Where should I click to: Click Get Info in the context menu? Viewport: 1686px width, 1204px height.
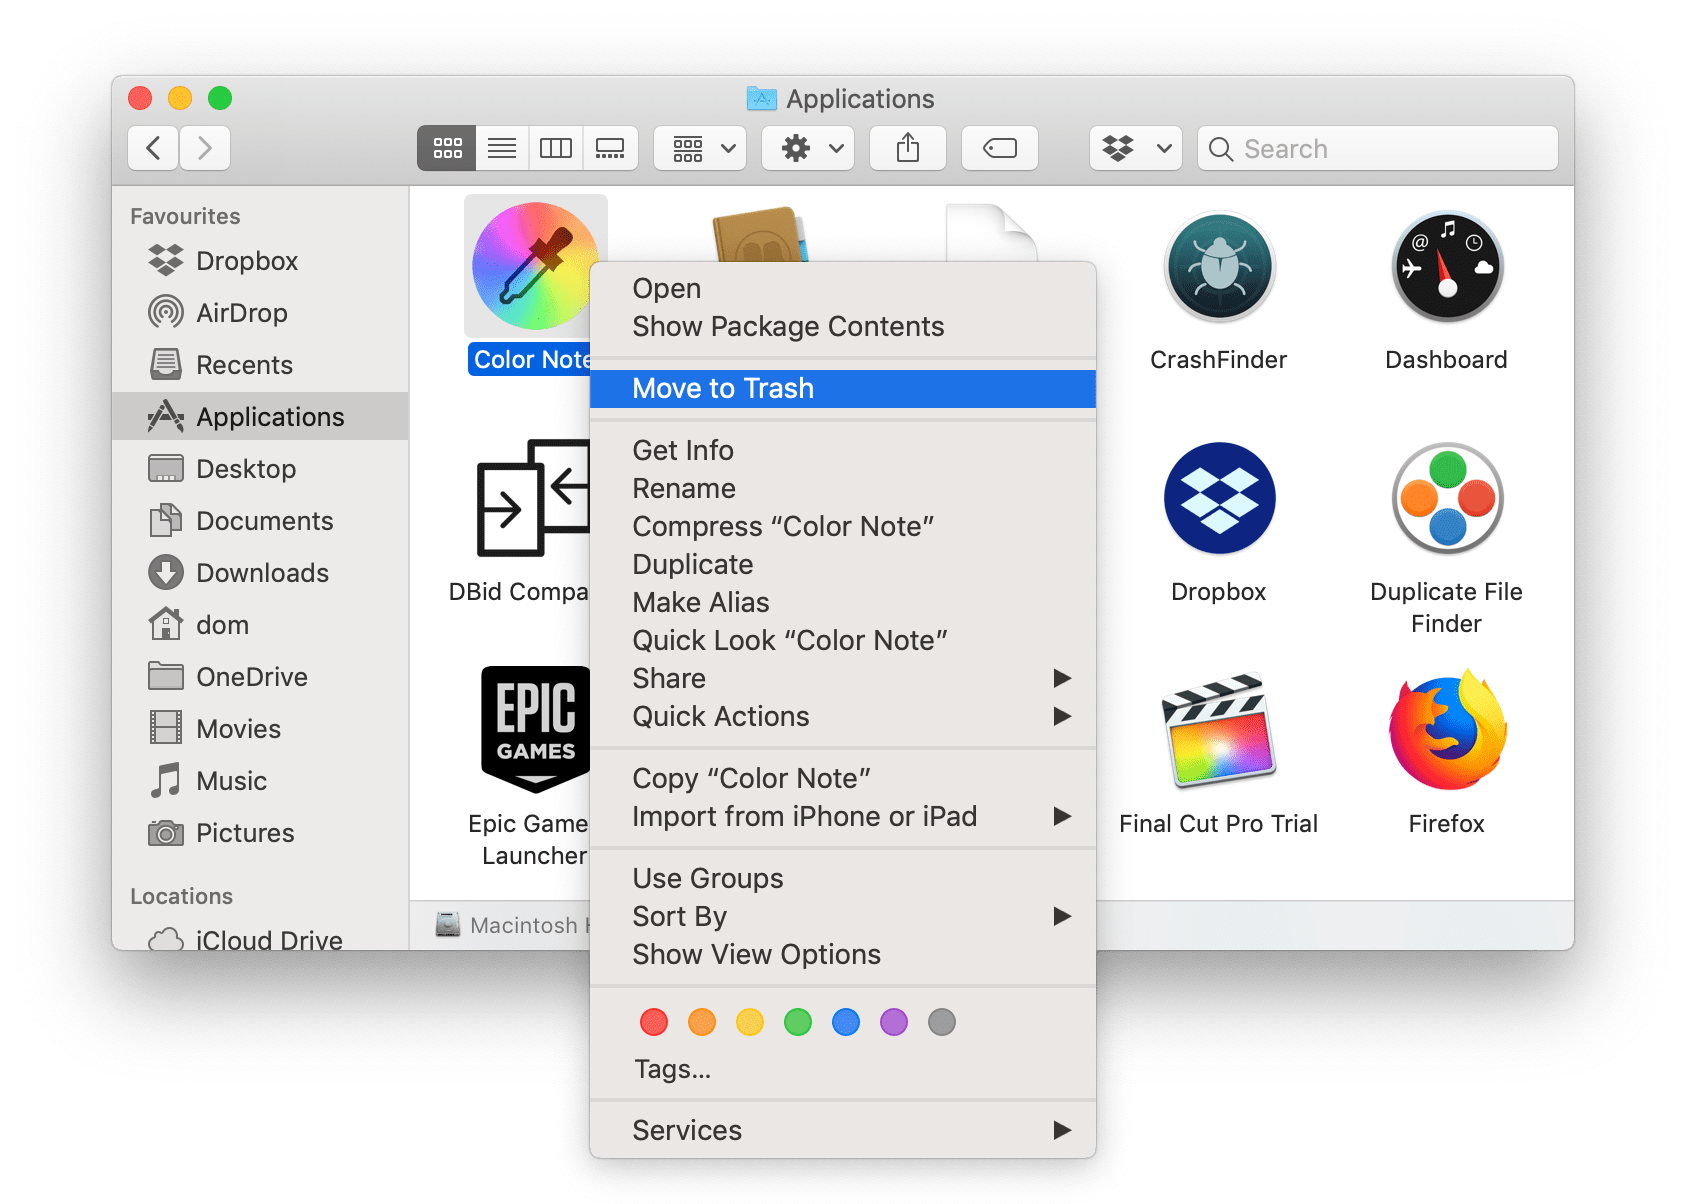(x=683, y=450)
